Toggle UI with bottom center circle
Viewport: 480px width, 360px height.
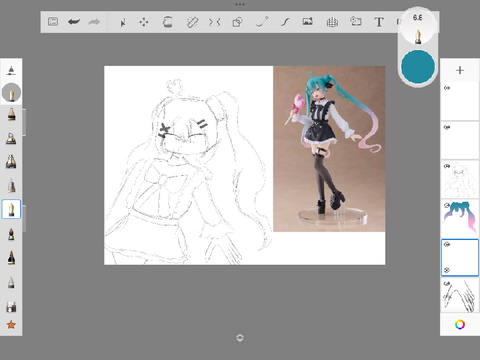(x=240, y=338)
